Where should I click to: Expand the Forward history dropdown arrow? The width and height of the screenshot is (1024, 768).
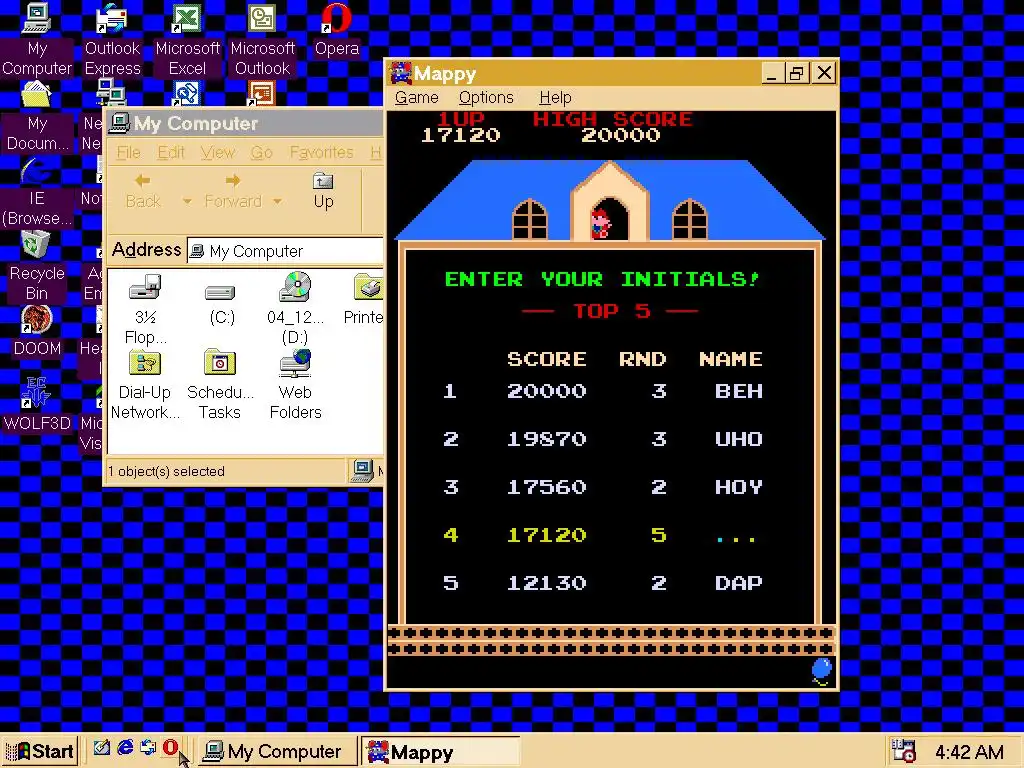[278, 201]
